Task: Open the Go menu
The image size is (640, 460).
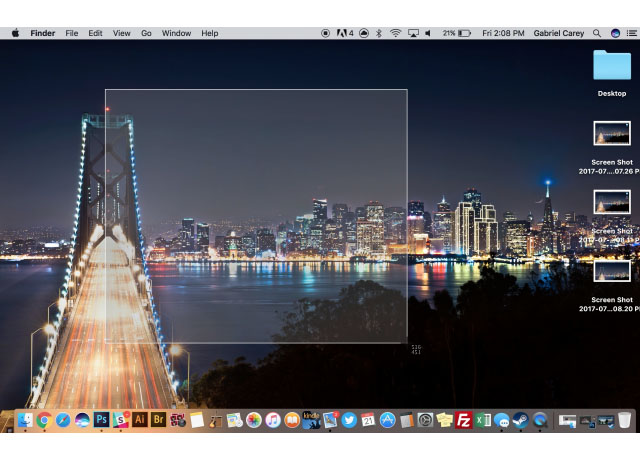Action: (x=146, y=33)
